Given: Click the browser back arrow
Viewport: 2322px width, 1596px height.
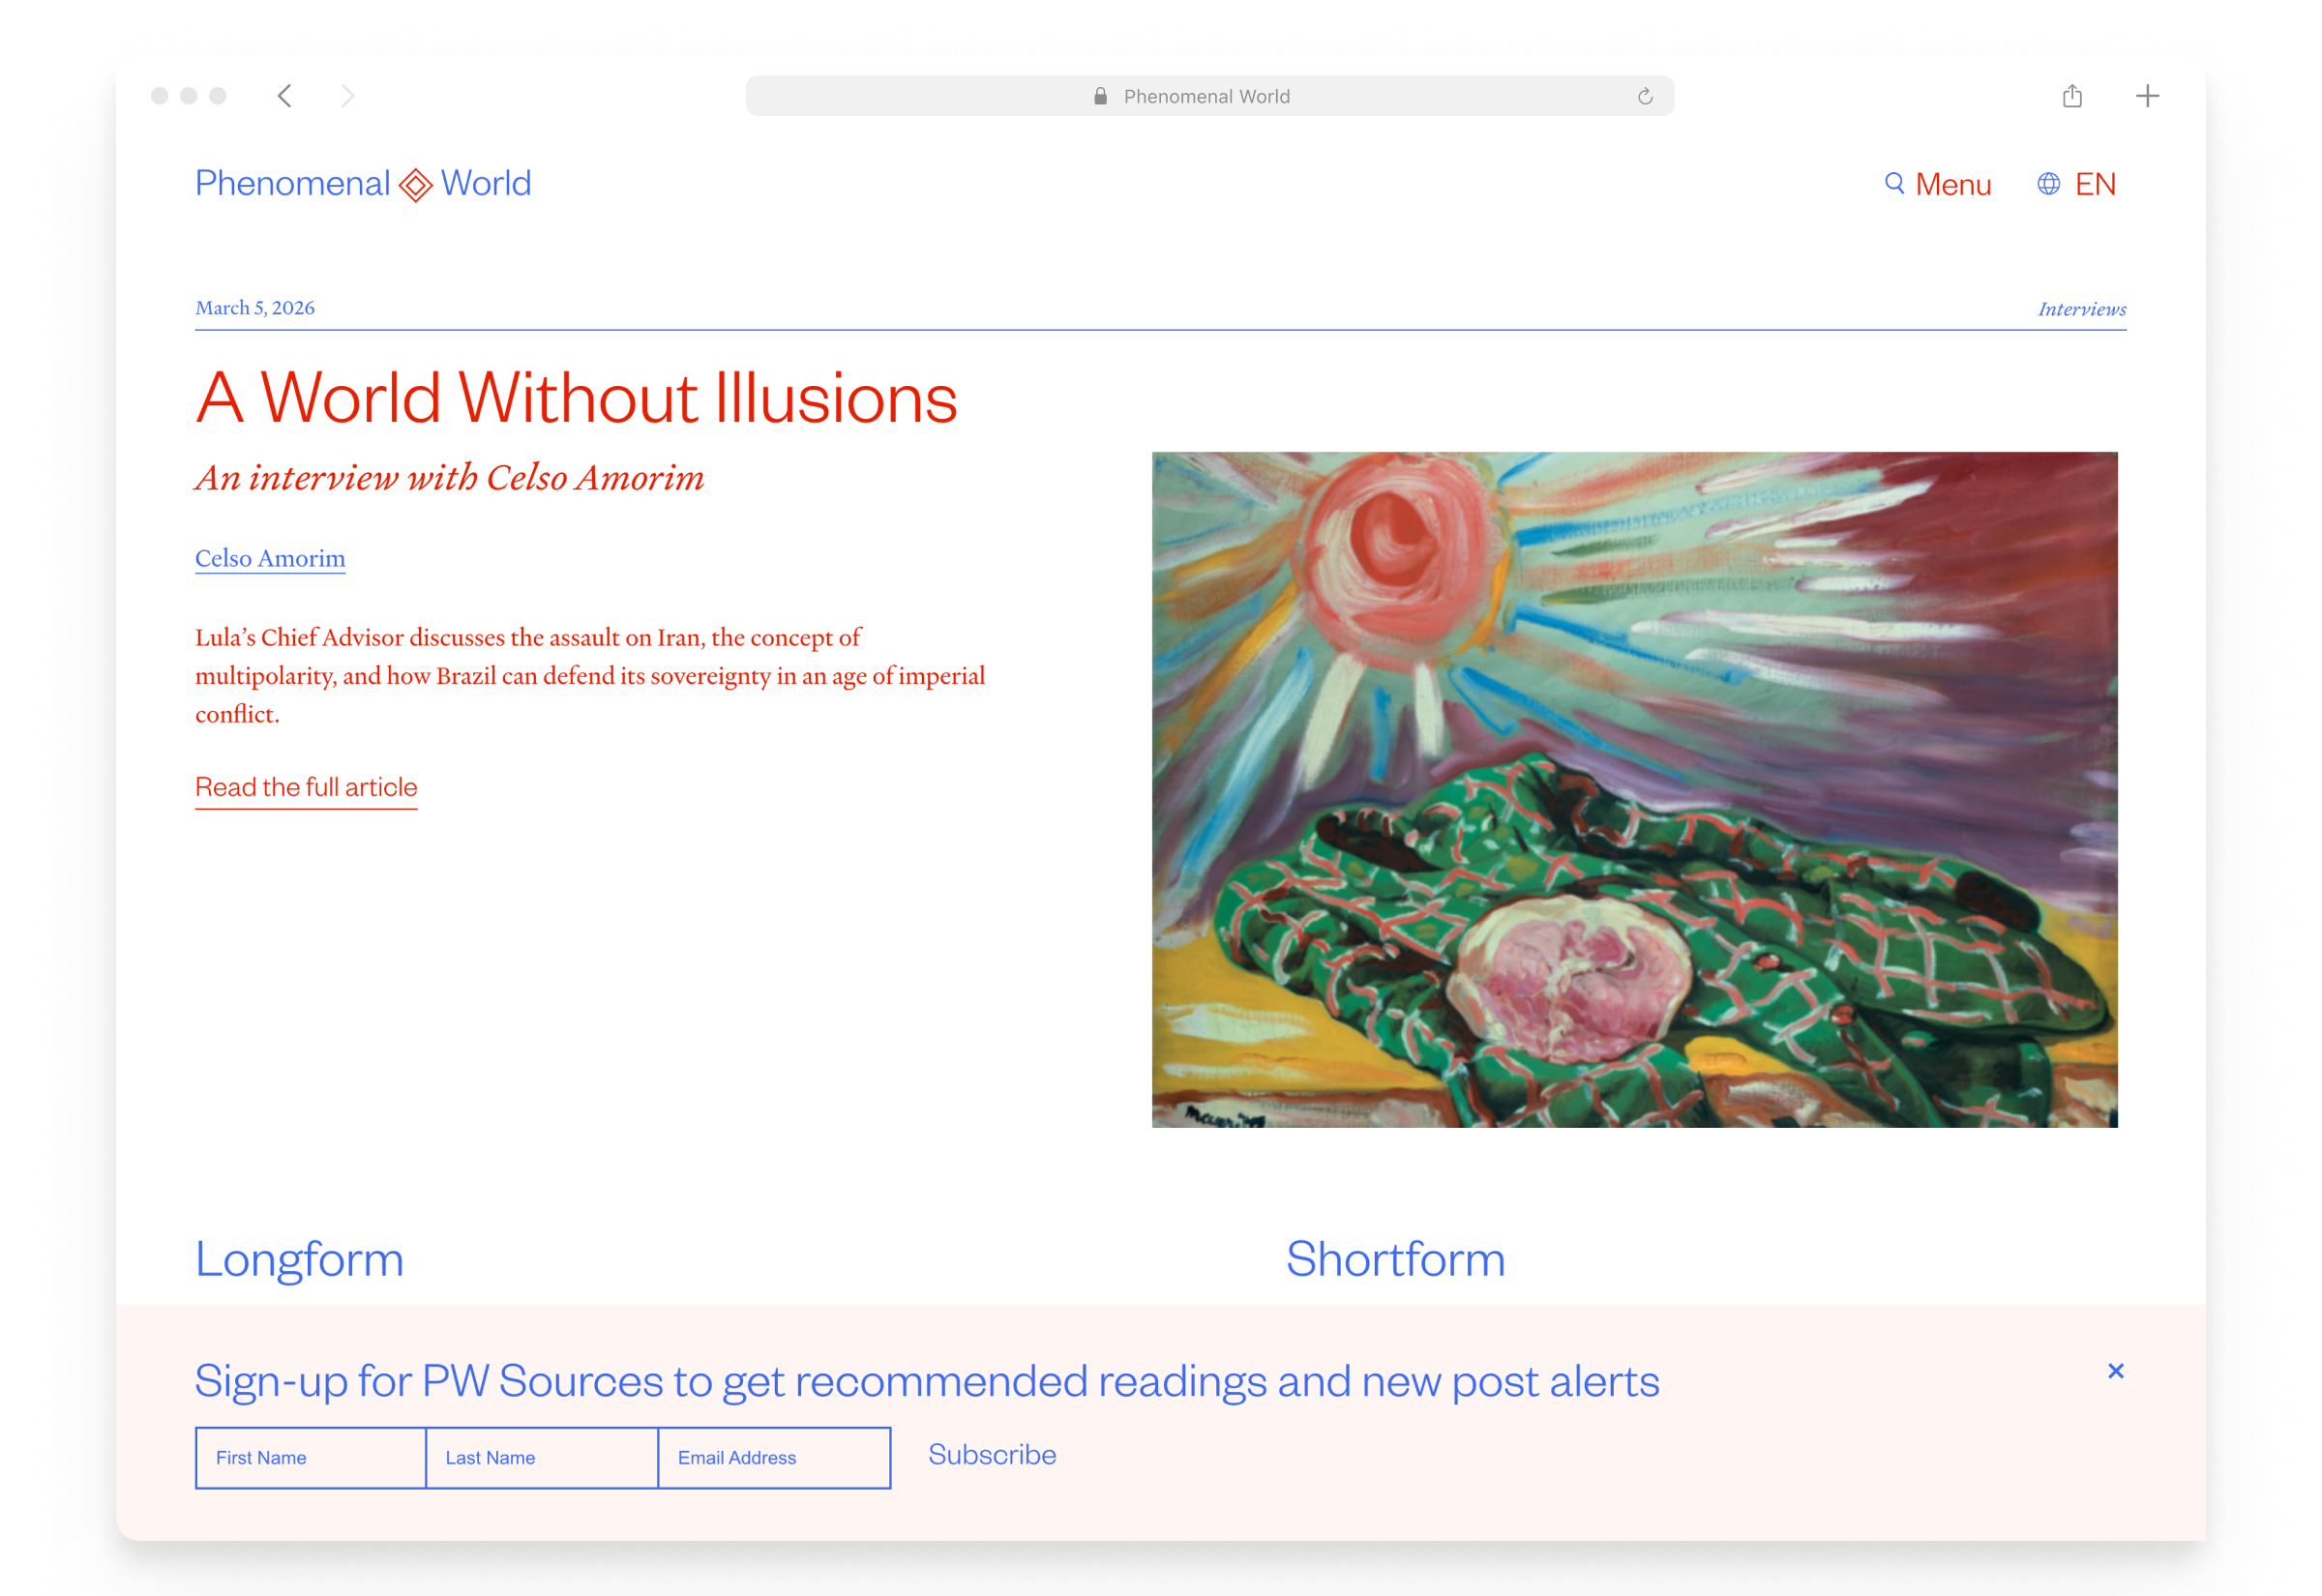Looking at the screenshot, I should coord(285,96).
